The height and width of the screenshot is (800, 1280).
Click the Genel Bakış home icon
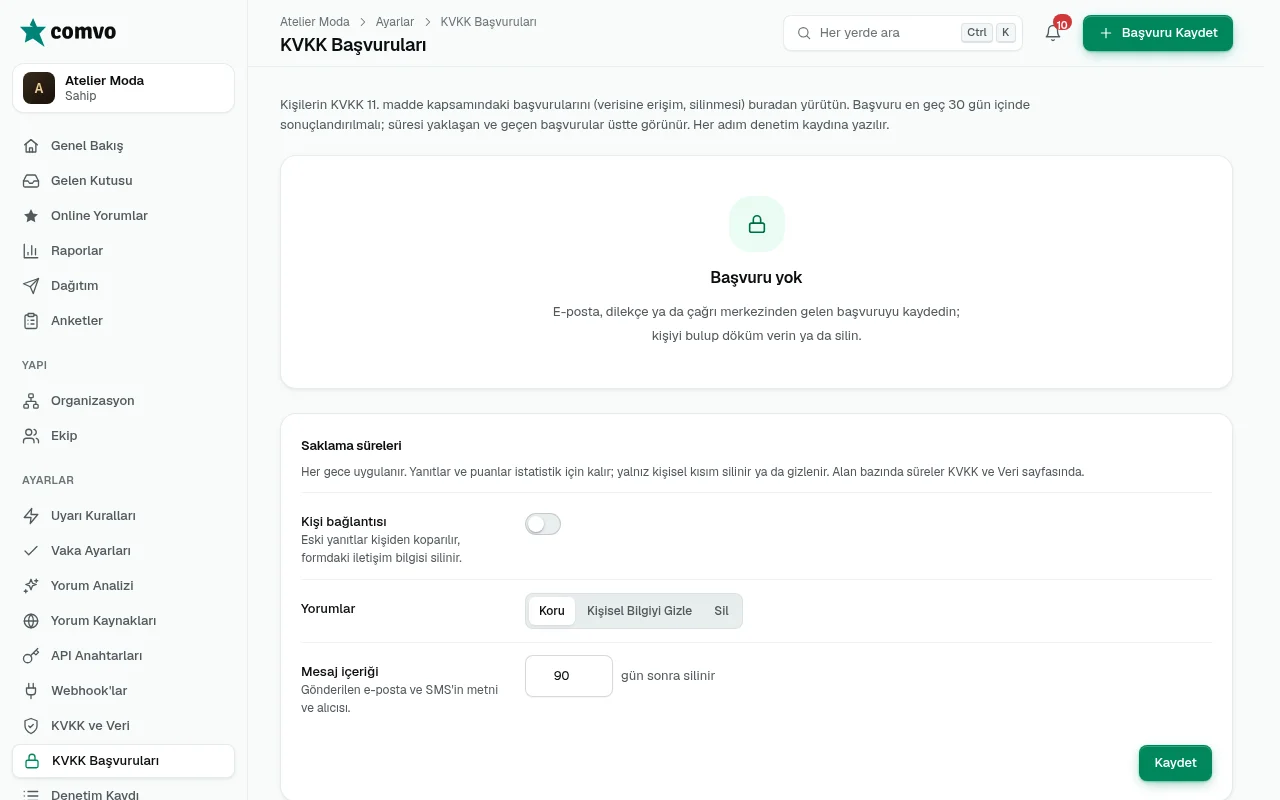(x=31, y=146)
